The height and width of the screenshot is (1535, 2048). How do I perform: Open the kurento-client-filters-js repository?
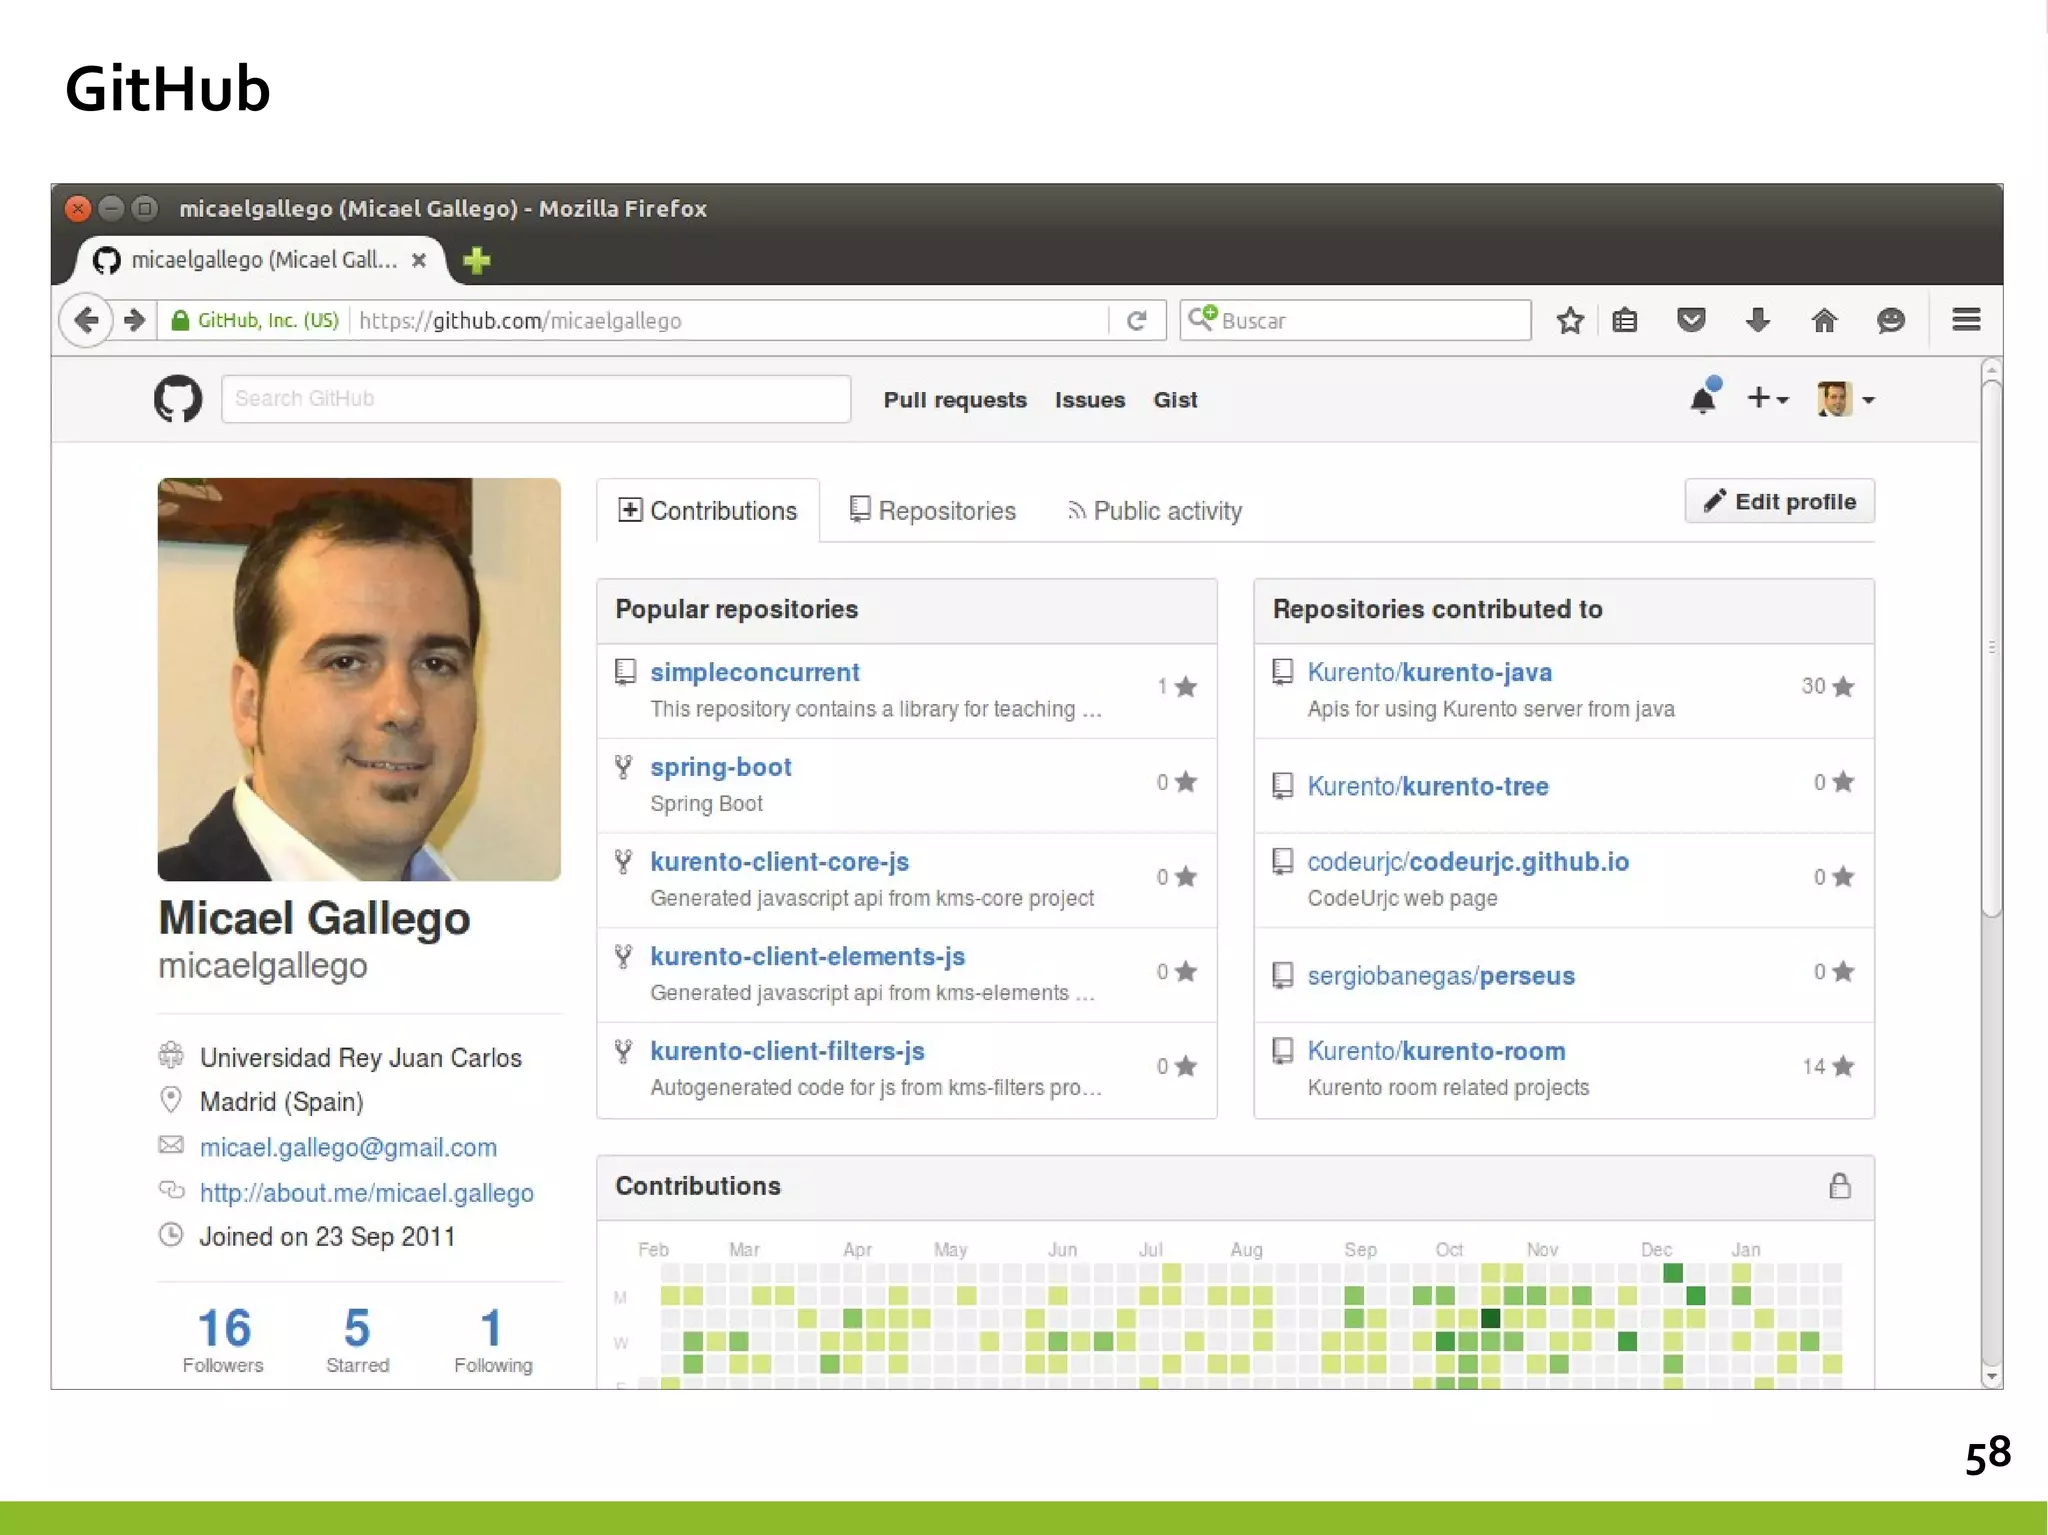(788, 1051)
